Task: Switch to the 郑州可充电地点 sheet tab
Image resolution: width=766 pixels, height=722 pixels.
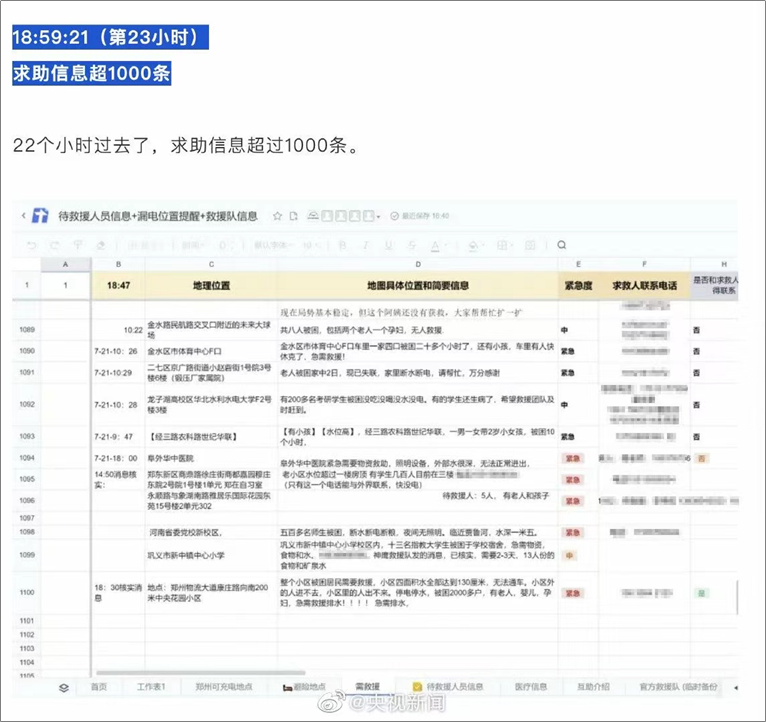Action: click(x=224, y=687)
